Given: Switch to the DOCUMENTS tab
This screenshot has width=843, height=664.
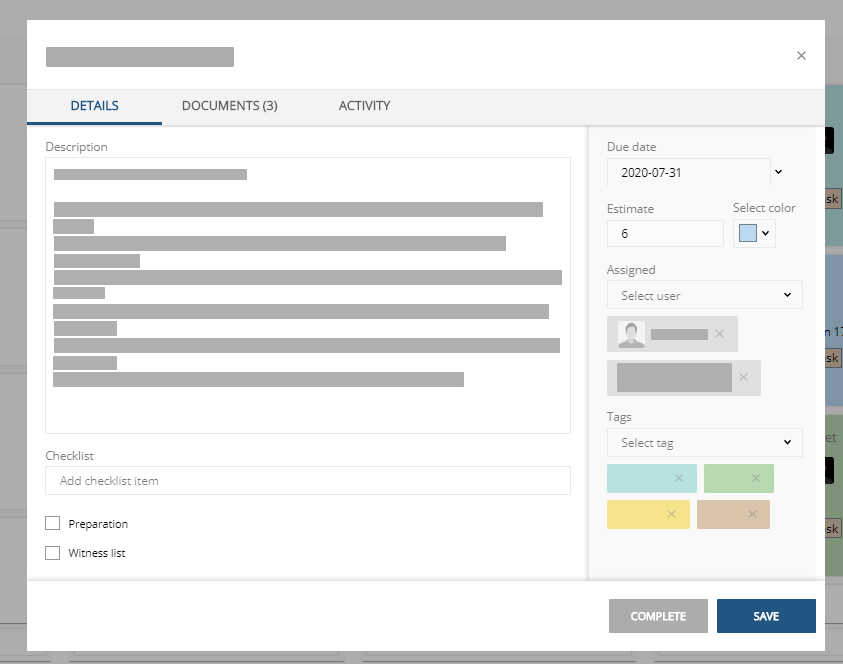Looking at the screenshot, I should [x=229, y=105].
